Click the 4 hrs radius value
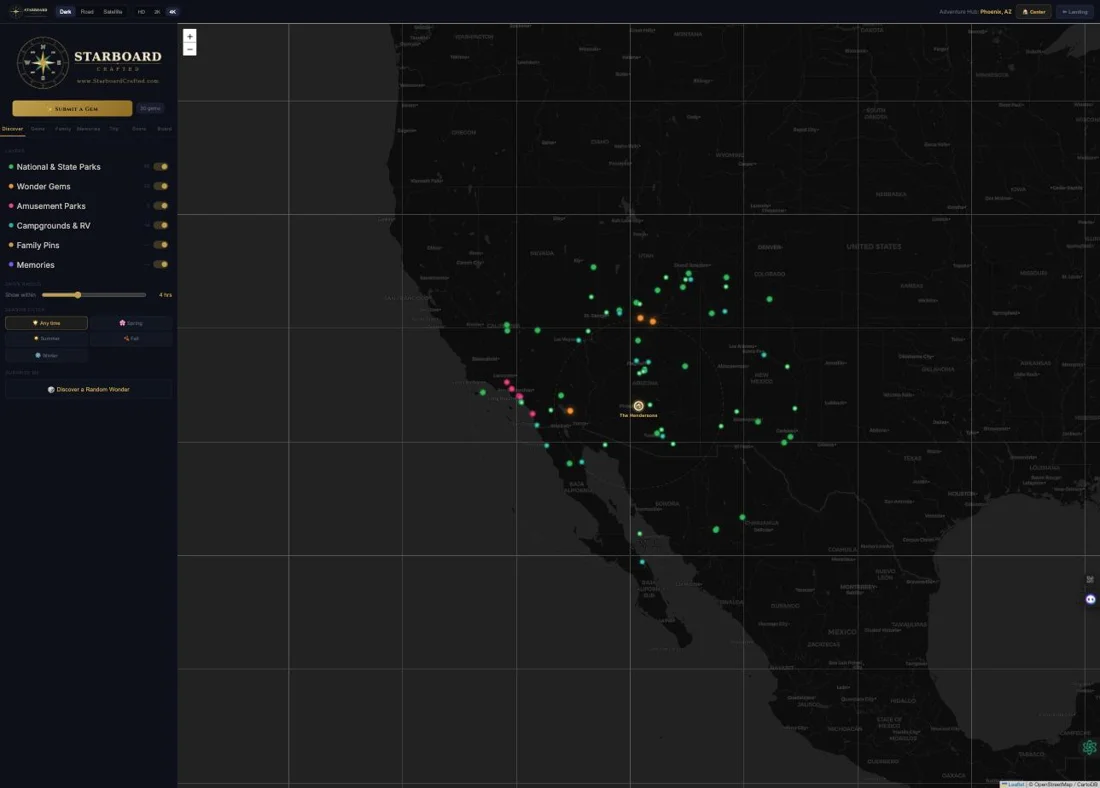 [x=166, y=295]
